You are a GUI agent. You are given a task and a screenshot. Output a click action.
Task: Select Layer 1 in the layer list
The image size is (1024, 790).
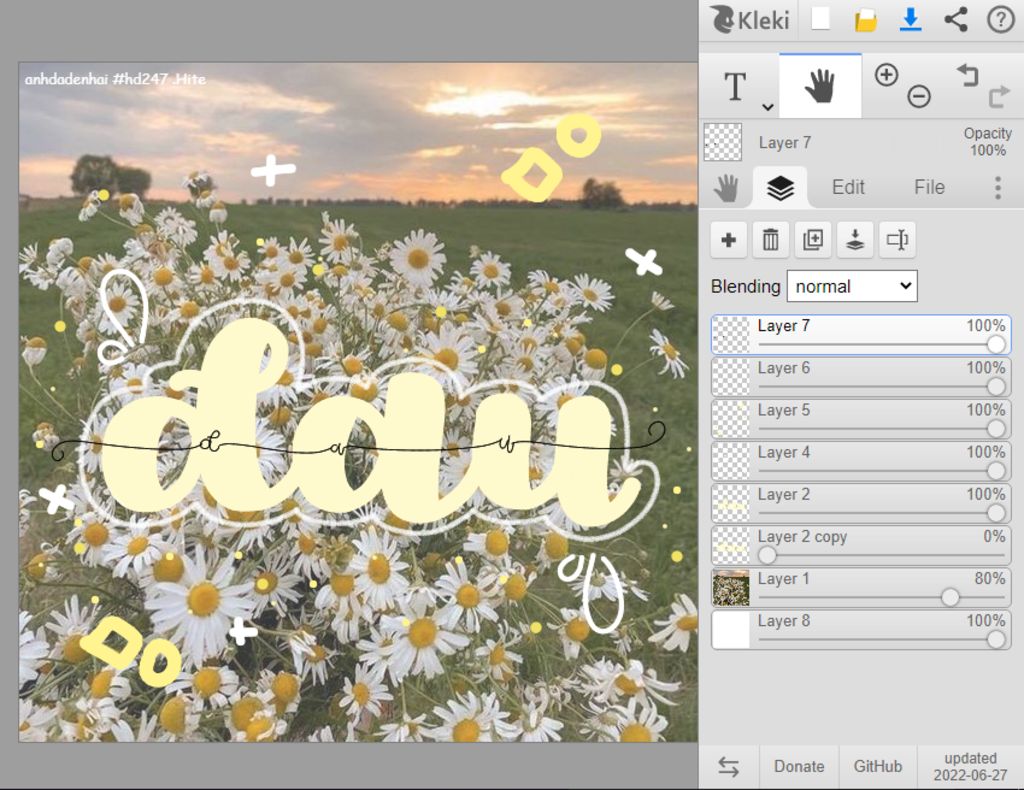click(861, 588)
